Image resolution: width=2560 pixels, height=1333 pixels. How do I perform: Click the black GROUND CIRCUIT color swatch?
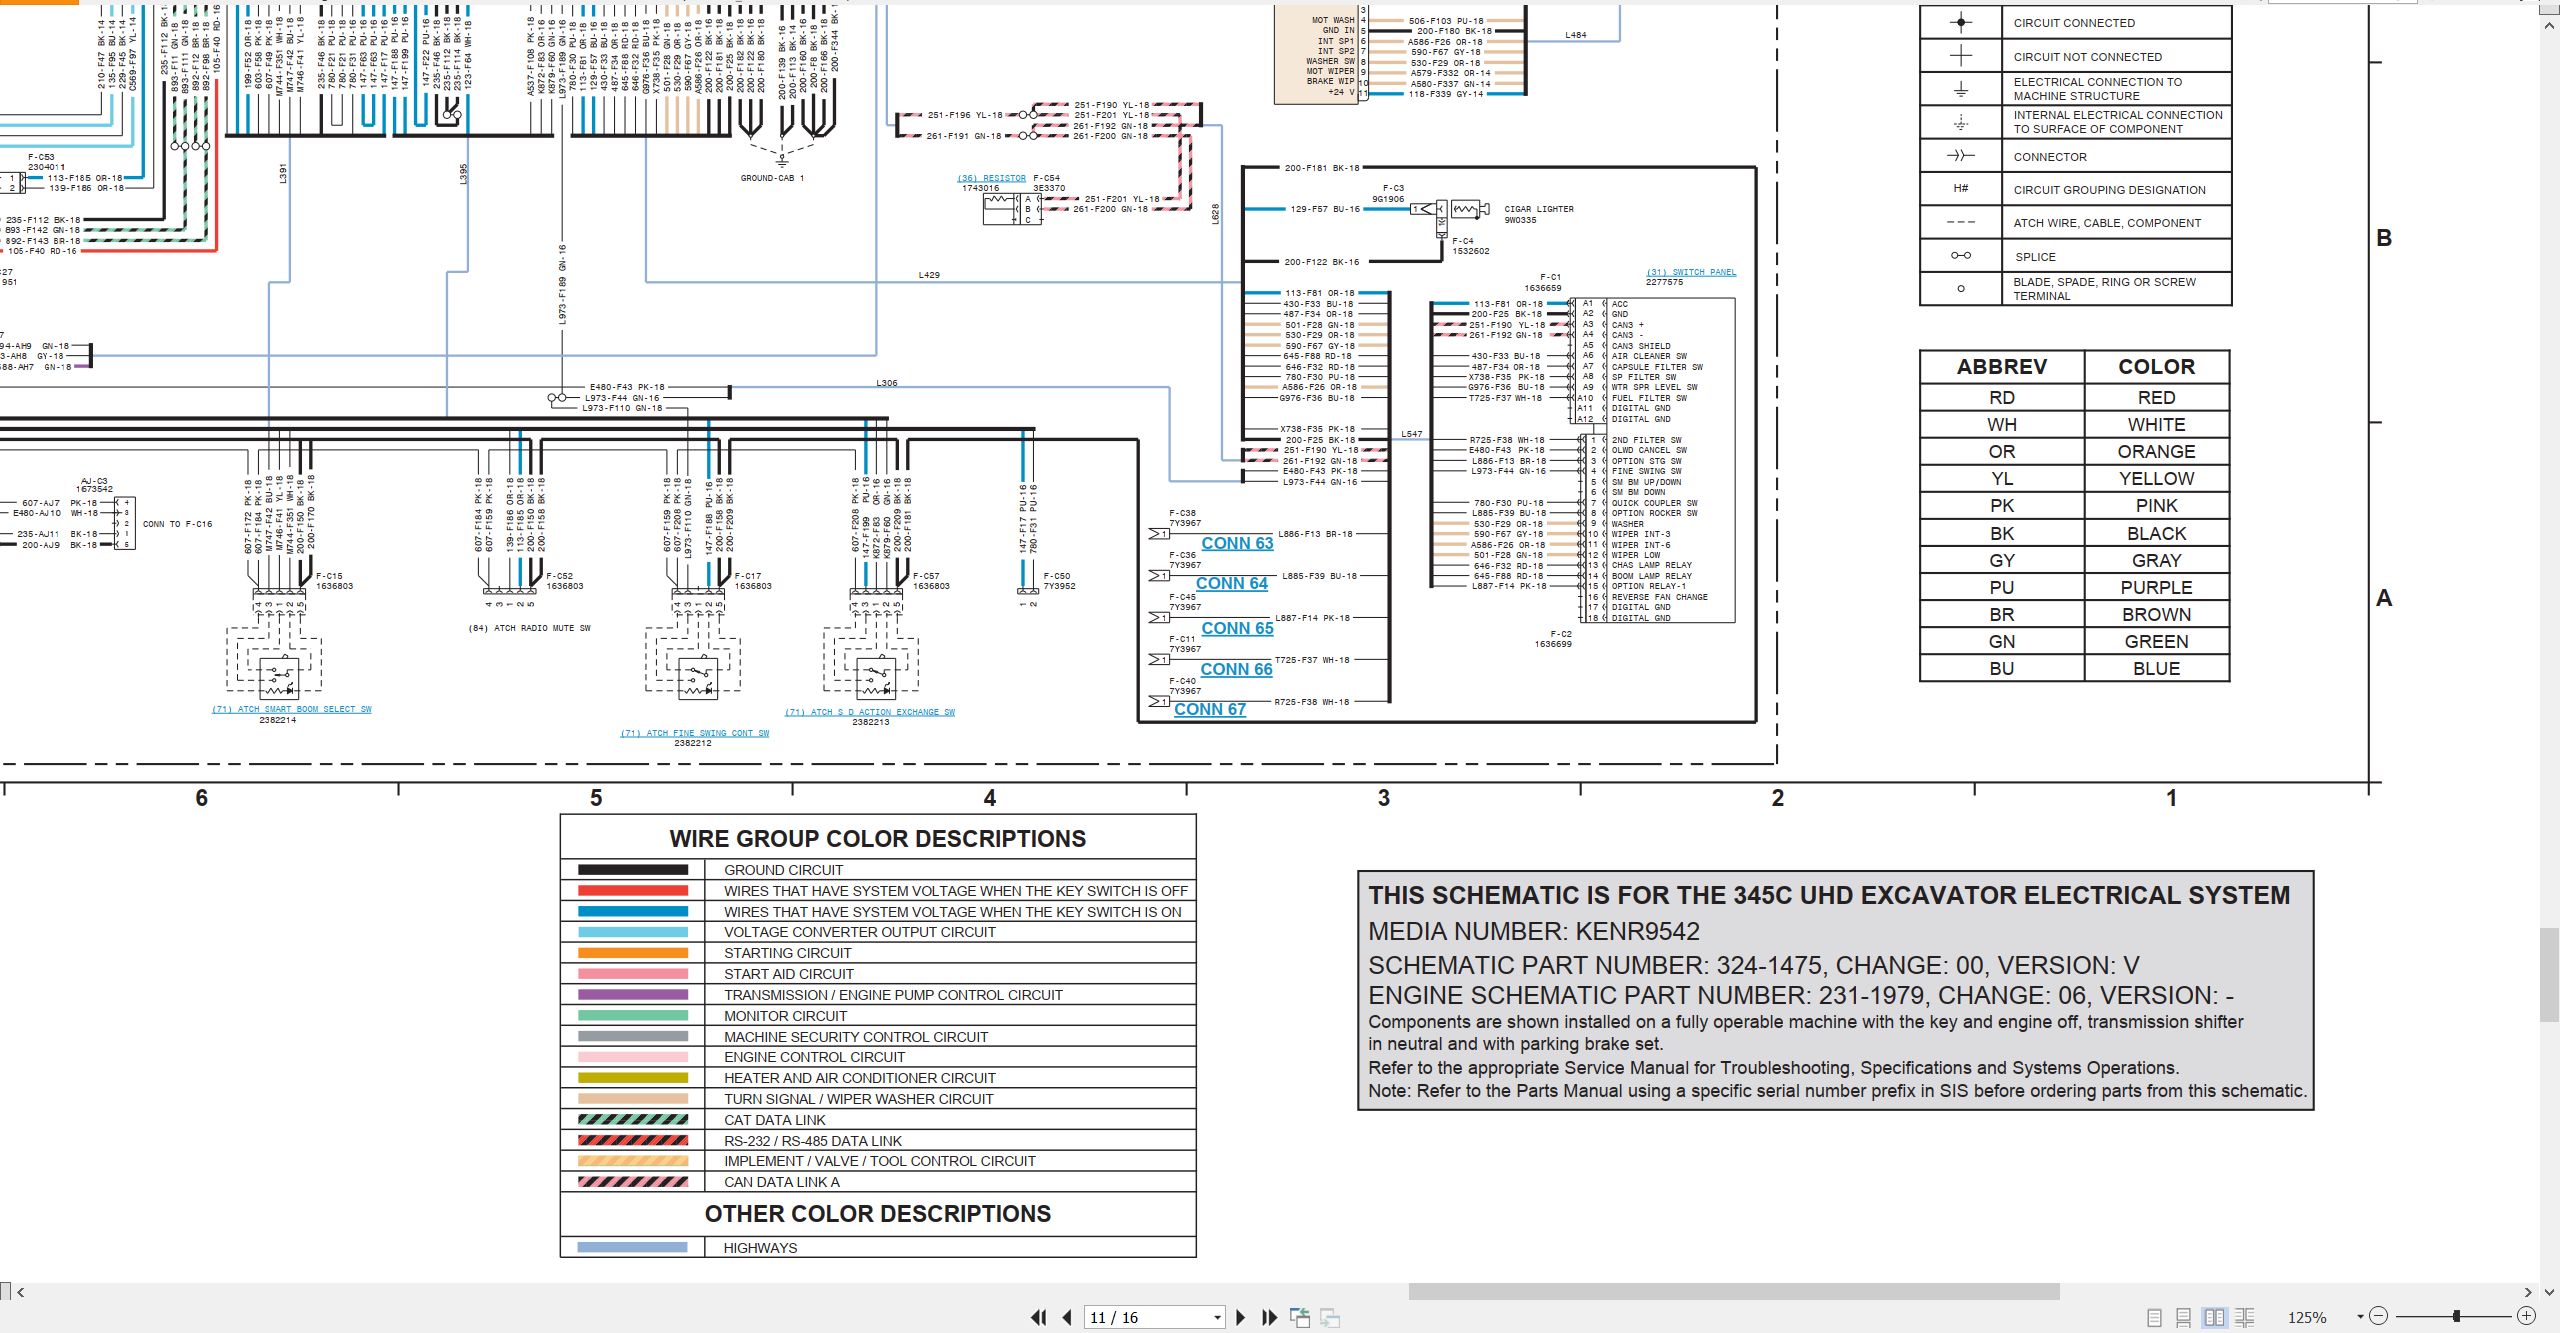click(x=632, y=870)
